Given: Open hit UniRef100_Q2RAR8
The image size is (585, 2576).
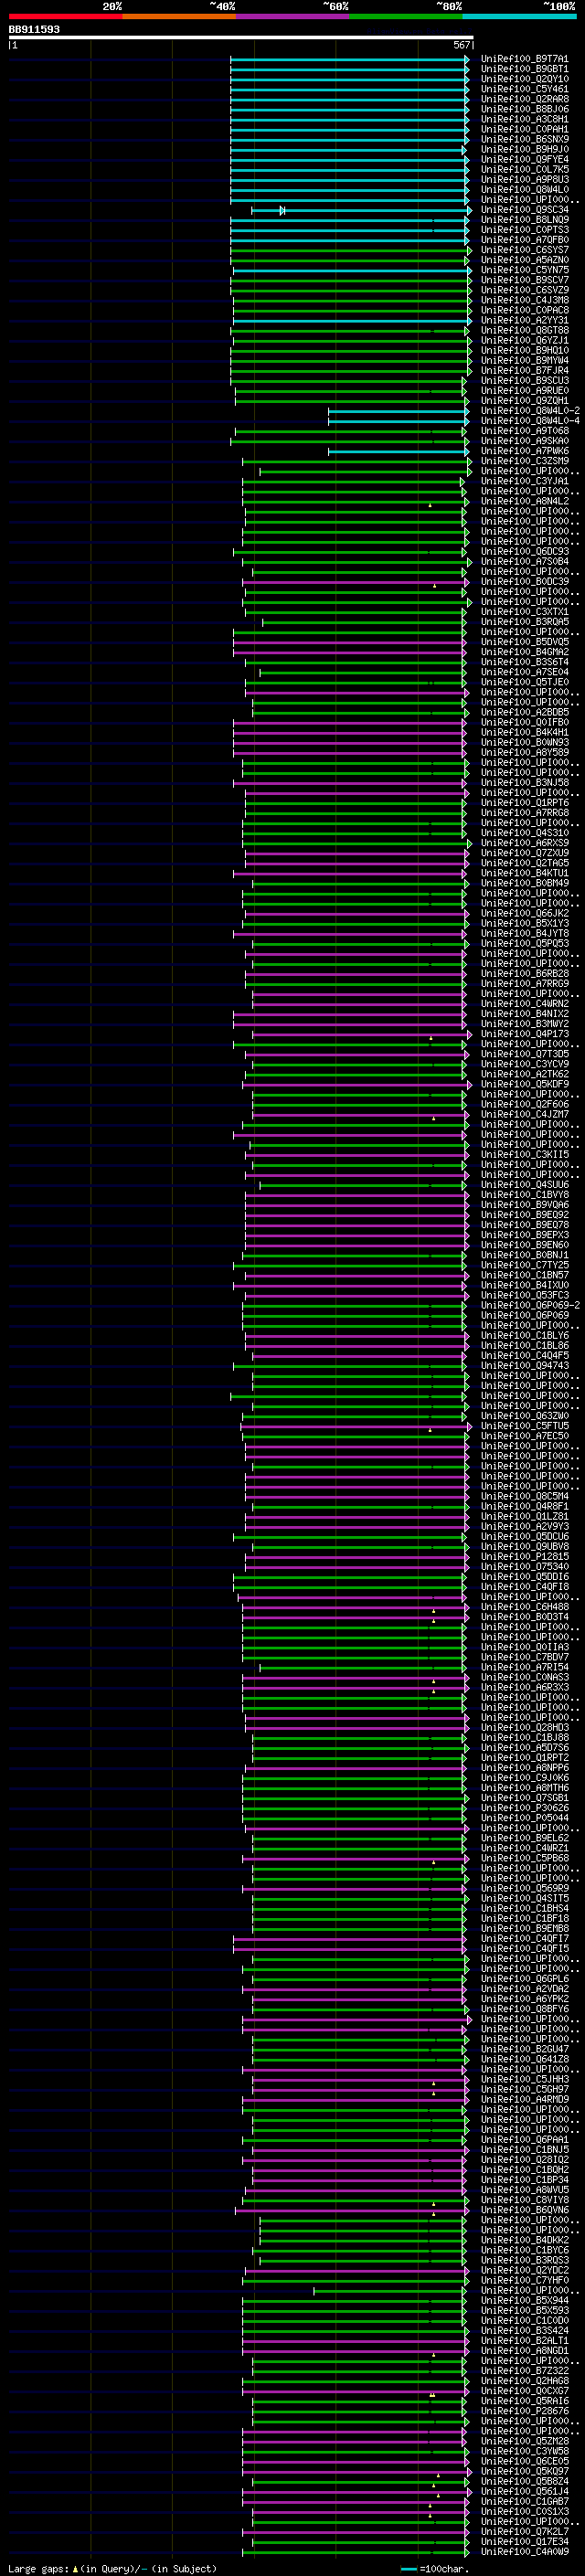Looking at the screenshot, I should [525, 99].
